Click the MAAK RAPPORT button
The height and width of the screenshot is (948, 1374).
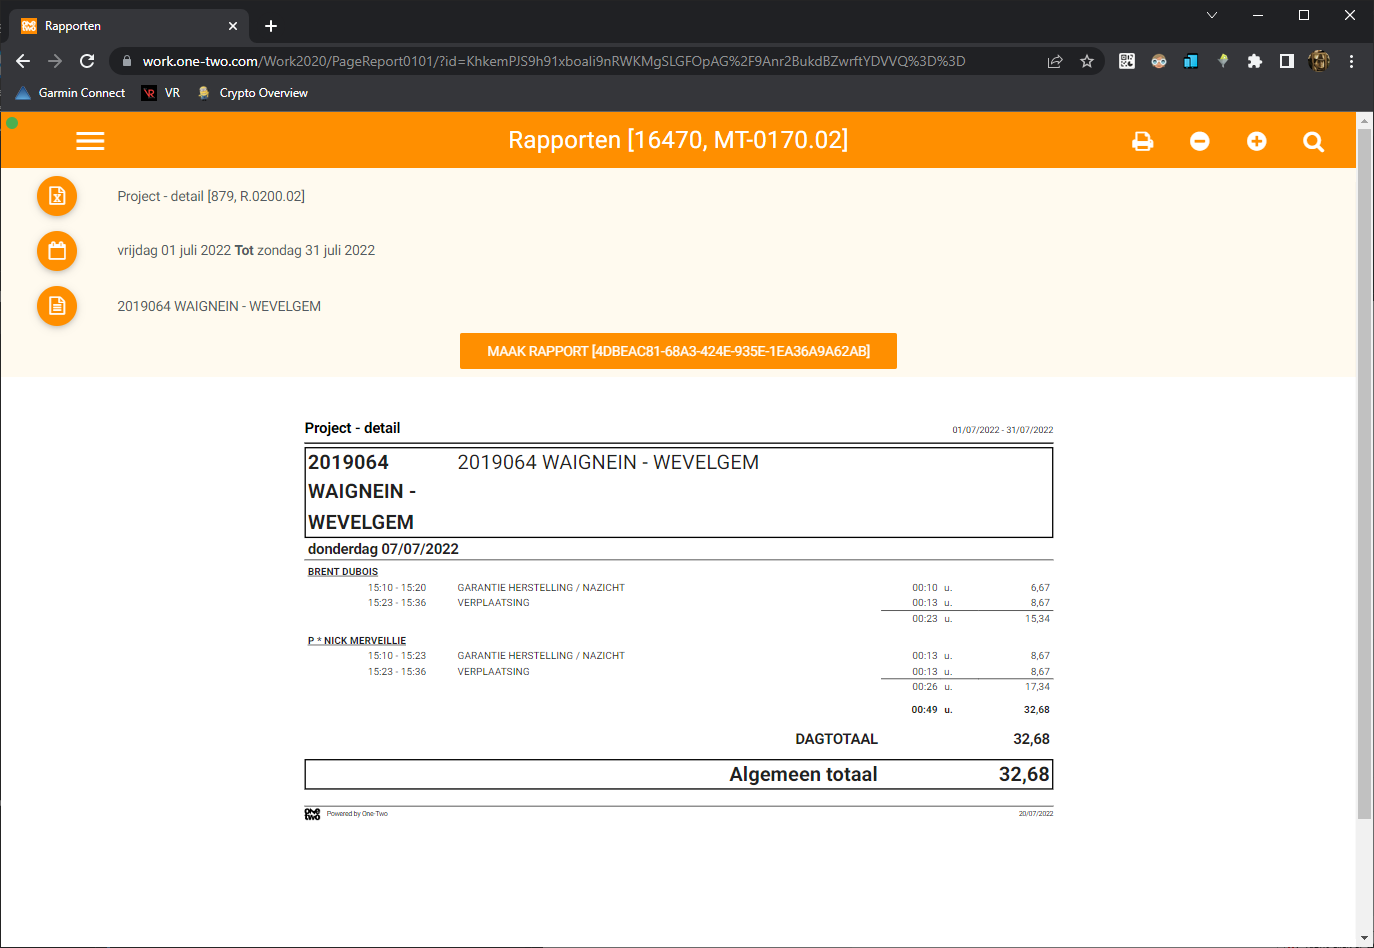[x=678, y=351]
